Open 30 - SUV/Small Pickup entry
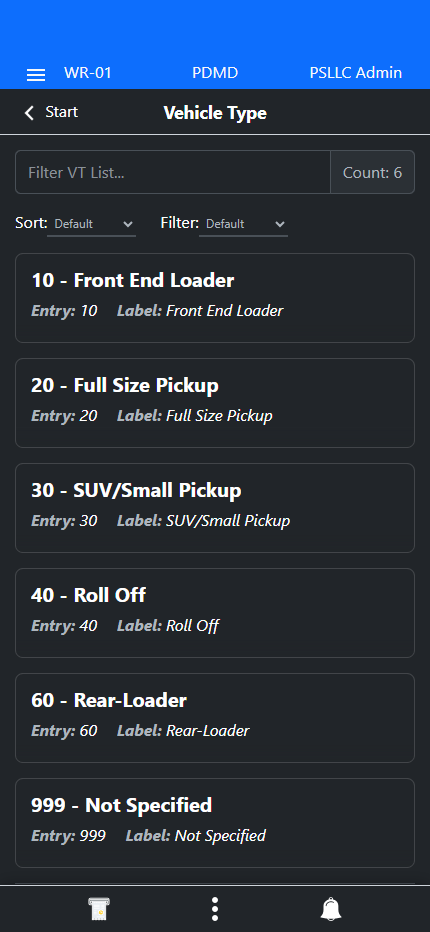Screen dimensions: 430x932 point(215,508)
